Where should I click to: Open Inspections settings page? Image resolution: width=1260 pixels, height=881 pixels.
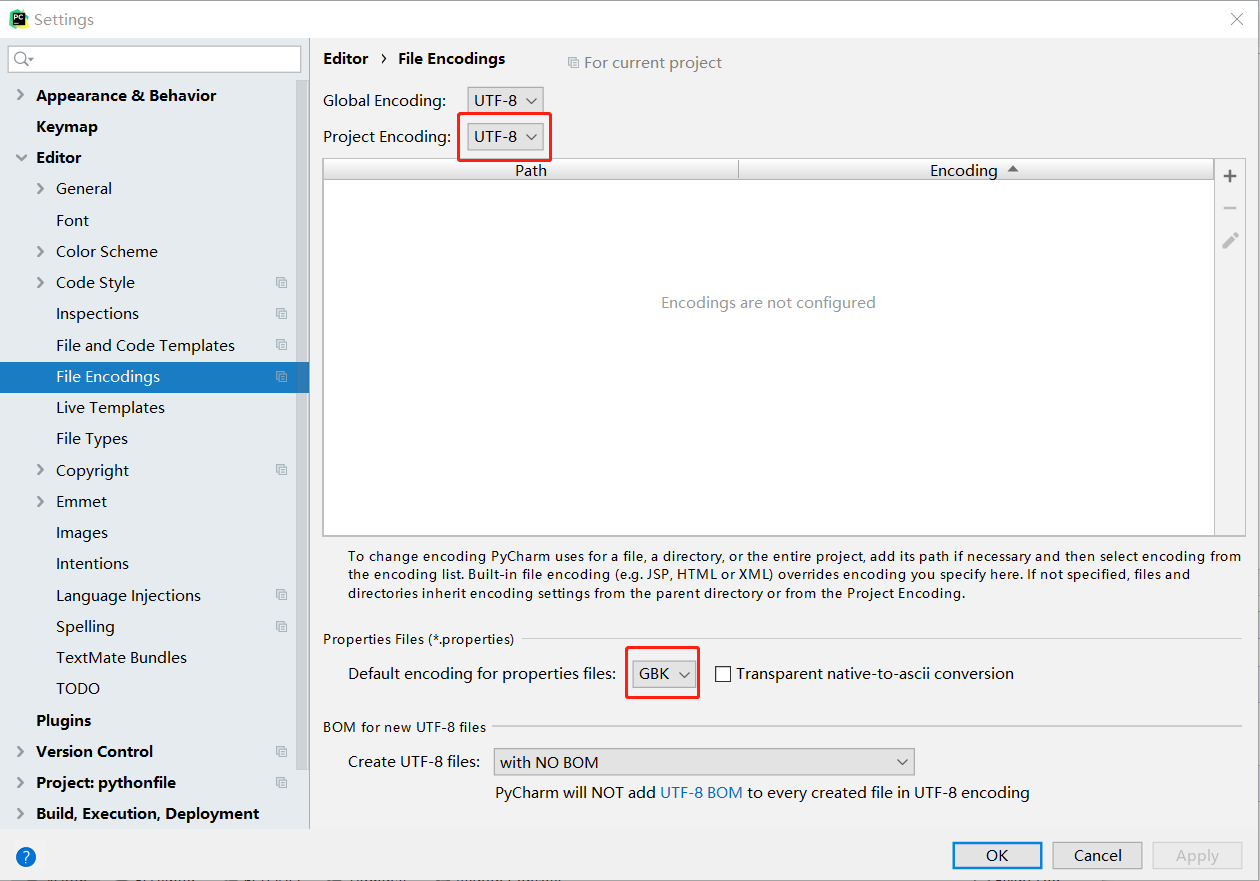[97, 314]
